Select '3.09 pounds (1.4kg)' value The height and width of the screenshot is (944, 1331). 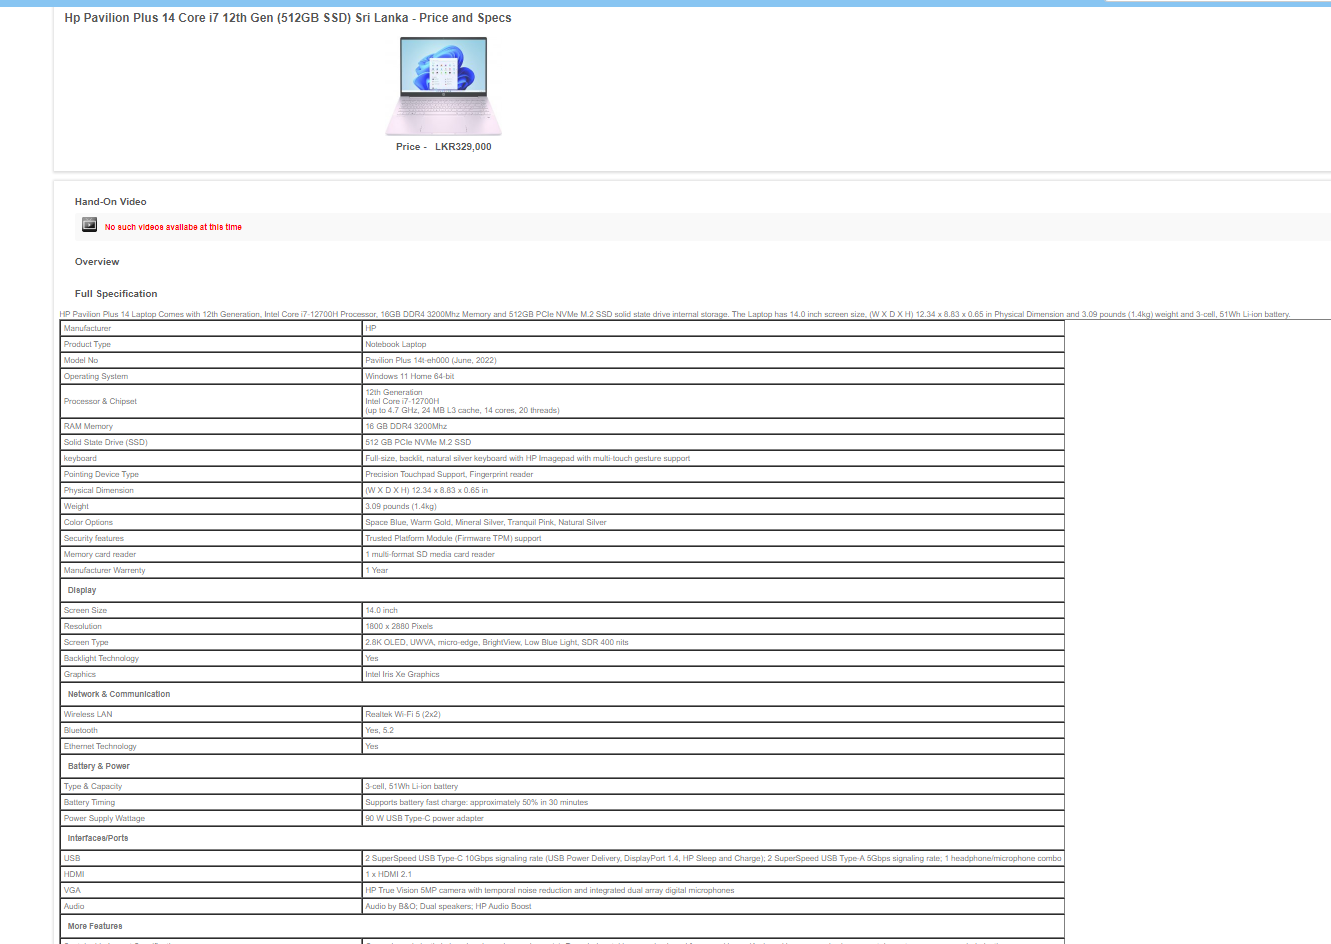[x=401, y=506]
